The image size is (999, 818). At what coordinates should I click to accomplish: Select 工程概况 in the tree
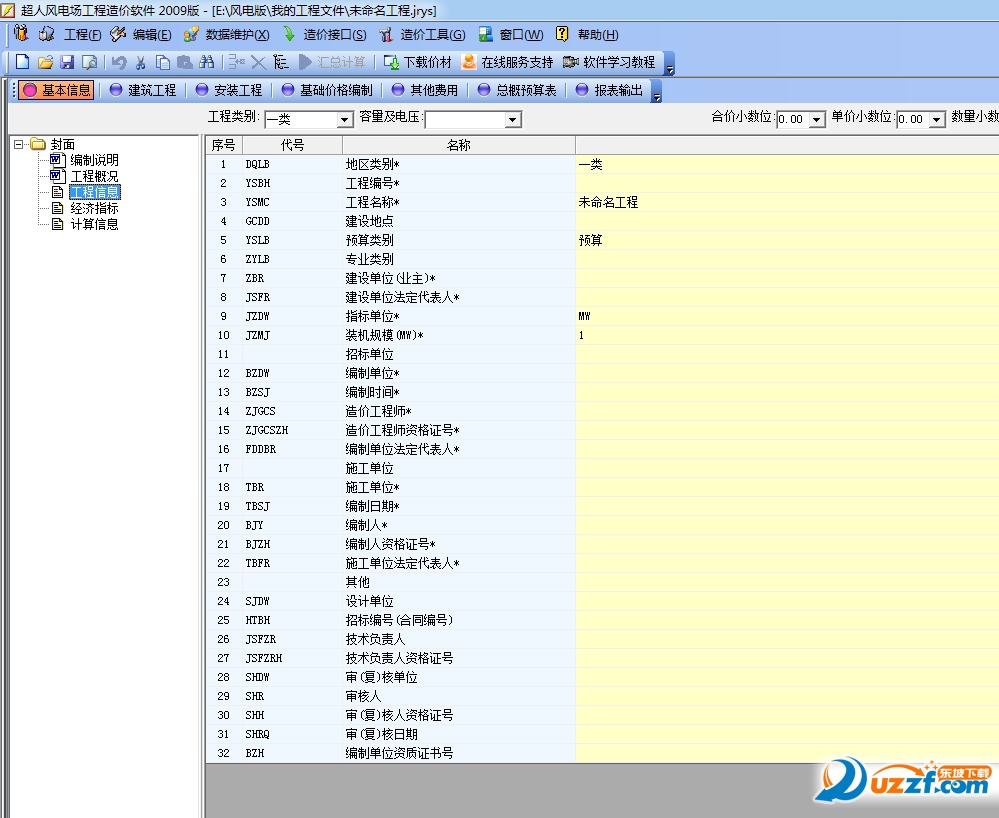[x=94, y=176]
